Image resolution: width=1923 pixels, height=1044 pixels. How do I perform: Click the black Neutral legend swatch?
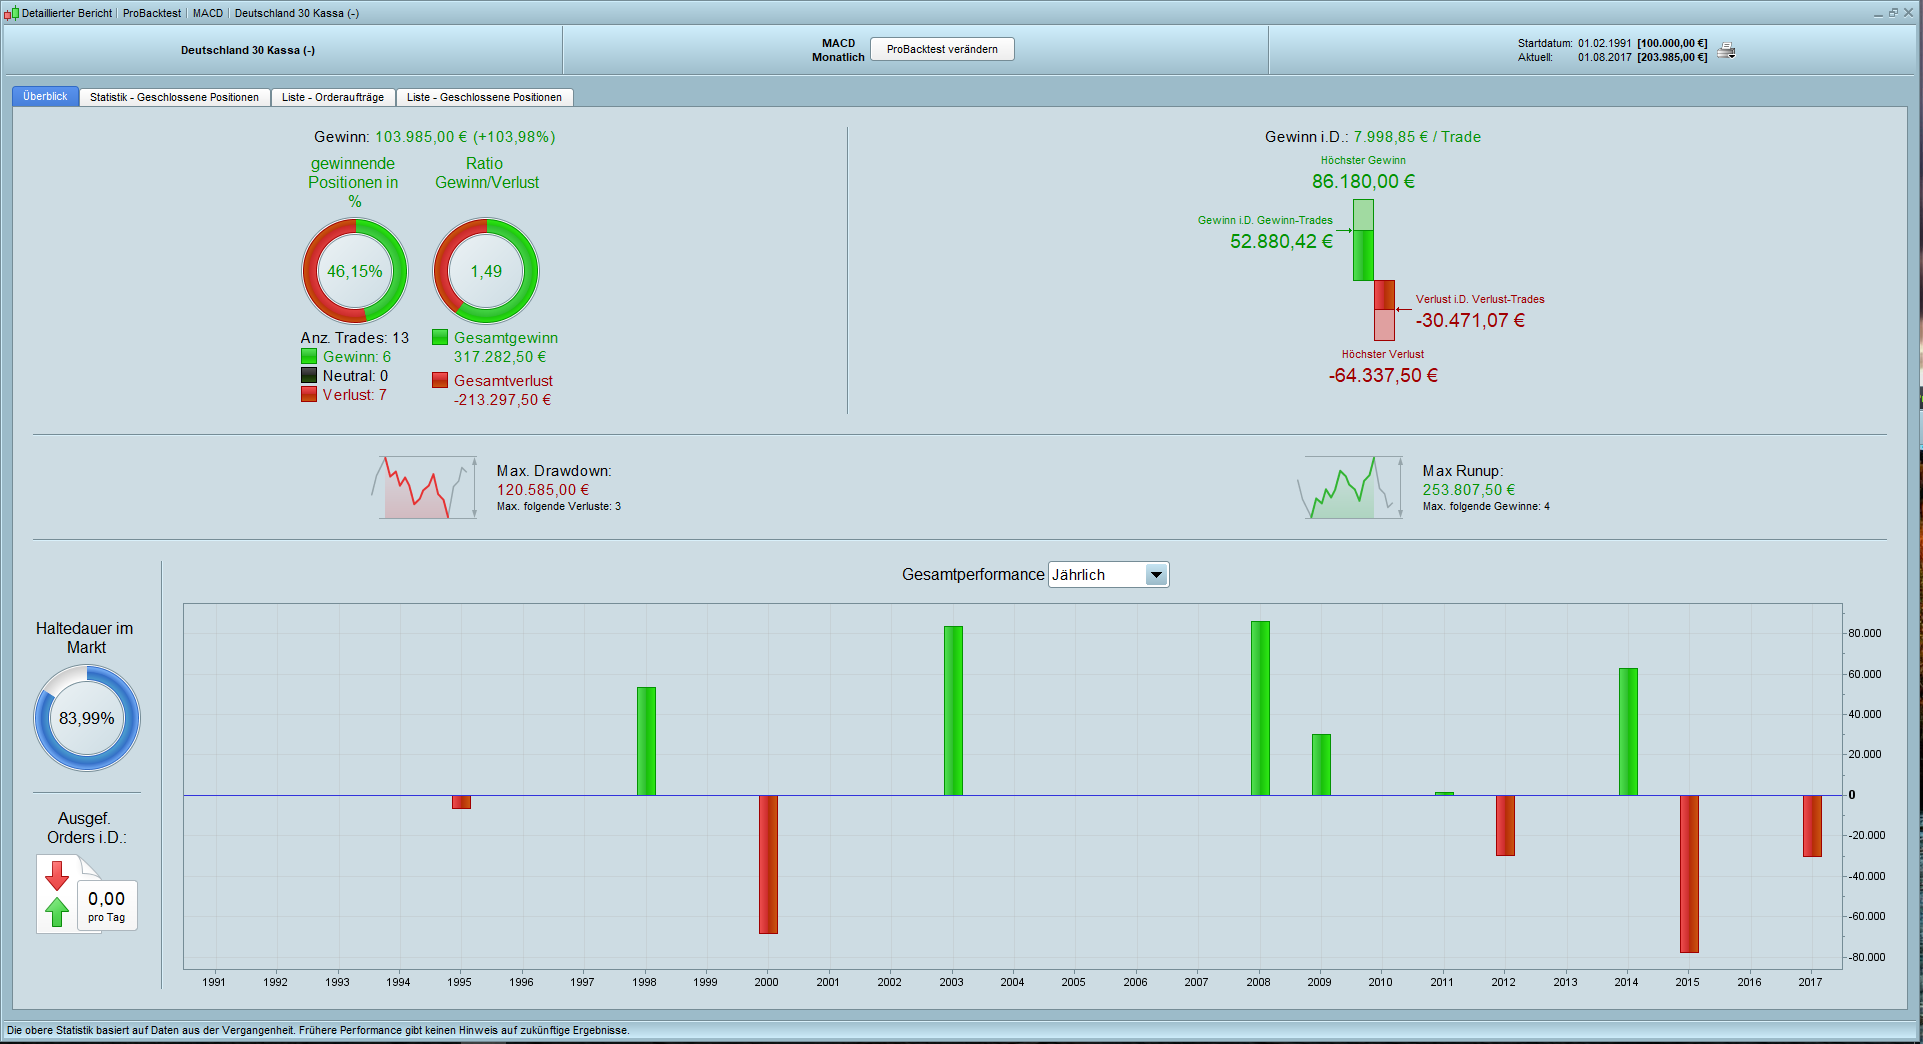click(309, 376)
